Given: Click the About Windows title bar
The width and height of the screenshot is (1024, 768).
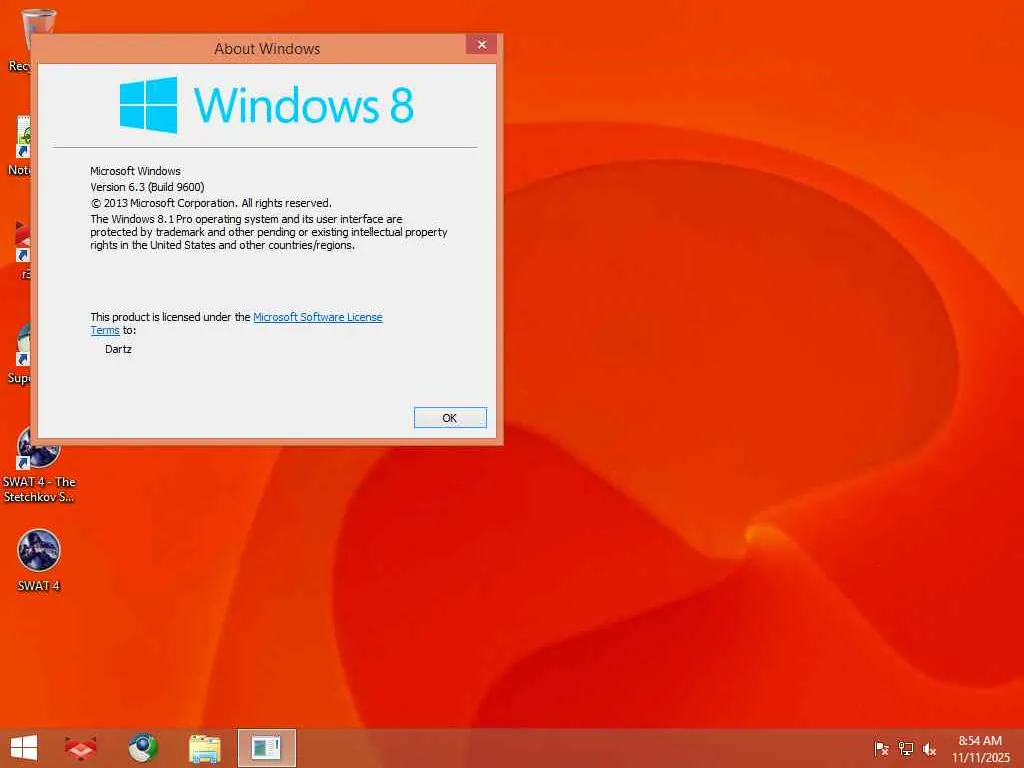Looking at the screenshot, I should coord(266,49).
